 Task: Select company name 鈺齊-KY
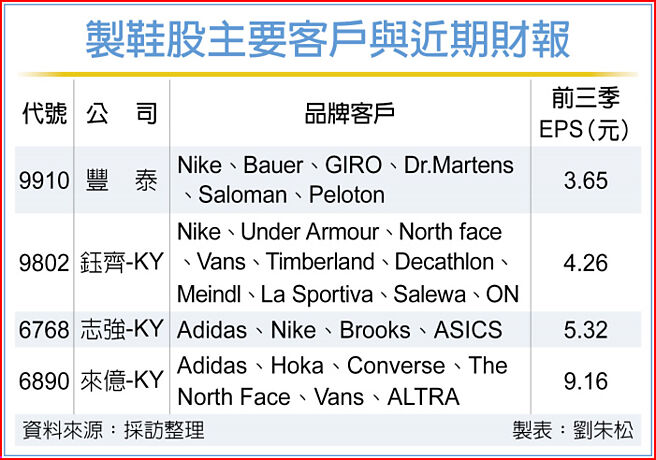coord(121,264)
